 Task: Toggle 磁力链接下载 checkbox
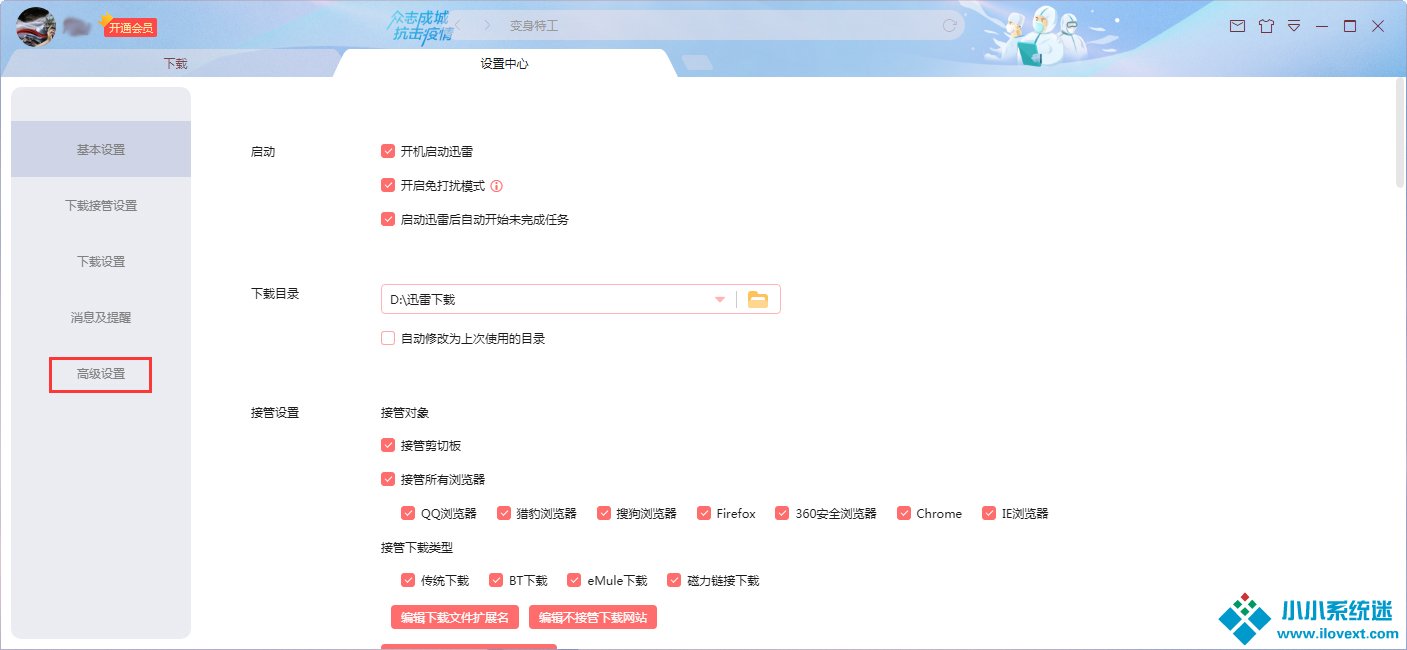(x=674, y=580)
